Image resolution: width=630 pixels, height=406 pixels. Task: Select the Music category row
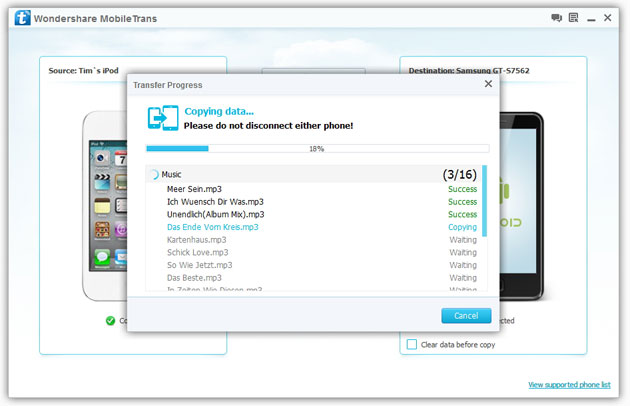[314, 174]
